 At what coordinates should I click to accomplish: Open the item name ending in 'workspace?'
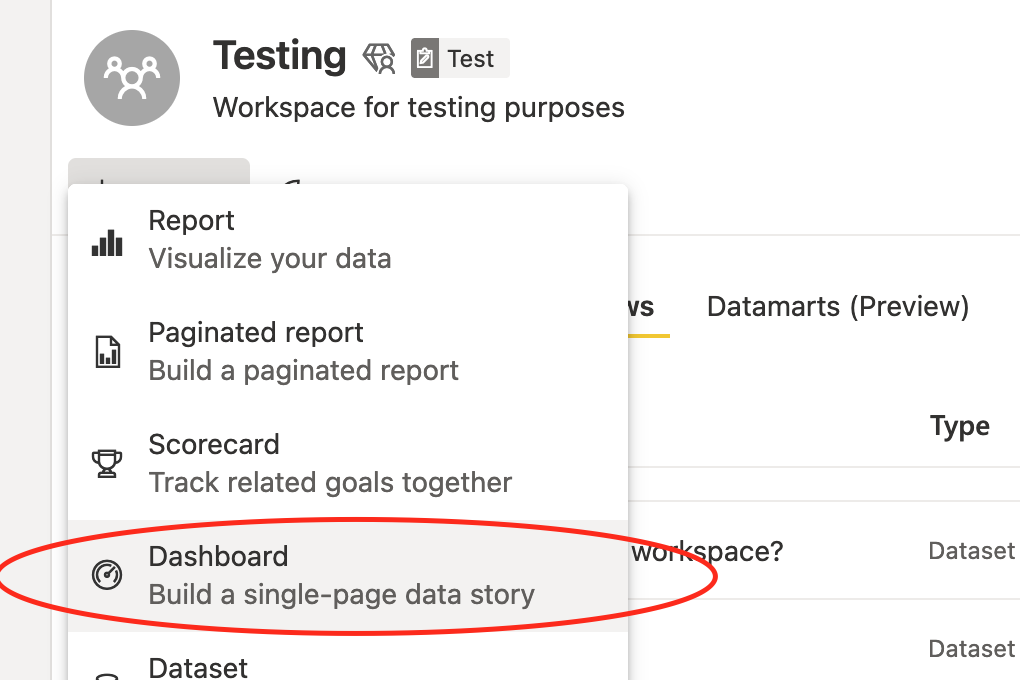tap(708, 552)
